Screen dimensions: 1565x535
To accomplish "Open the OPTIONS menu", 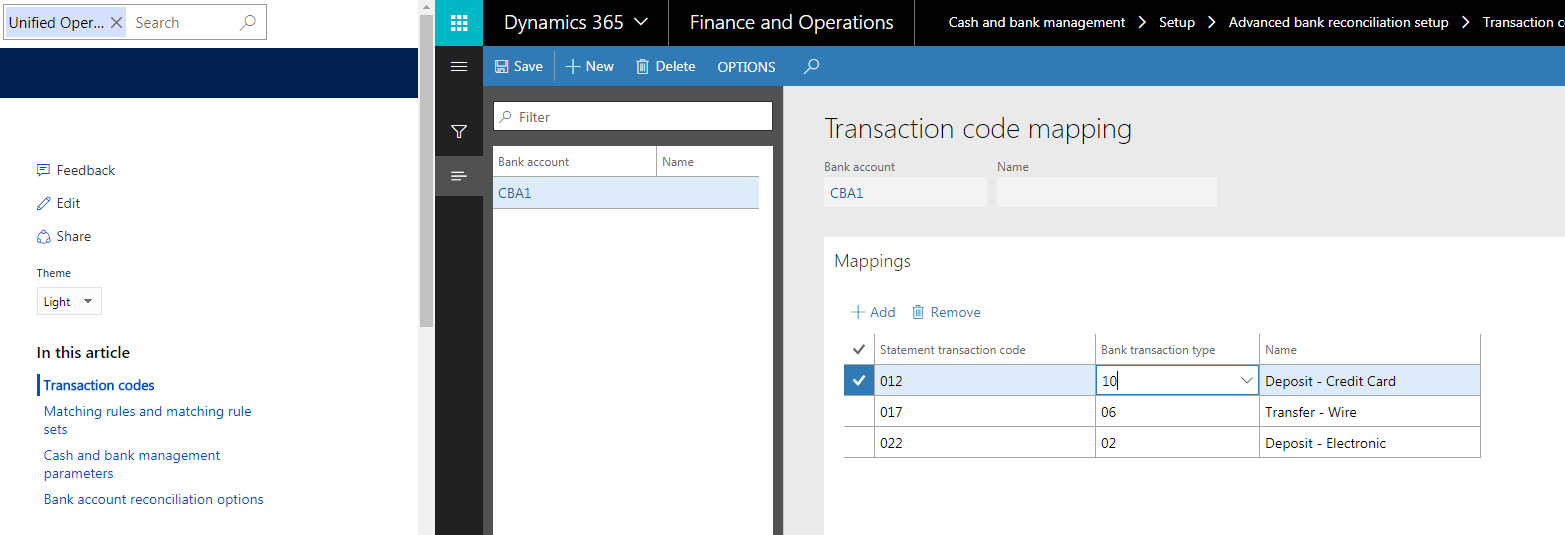I will click(x=746, y=67).
